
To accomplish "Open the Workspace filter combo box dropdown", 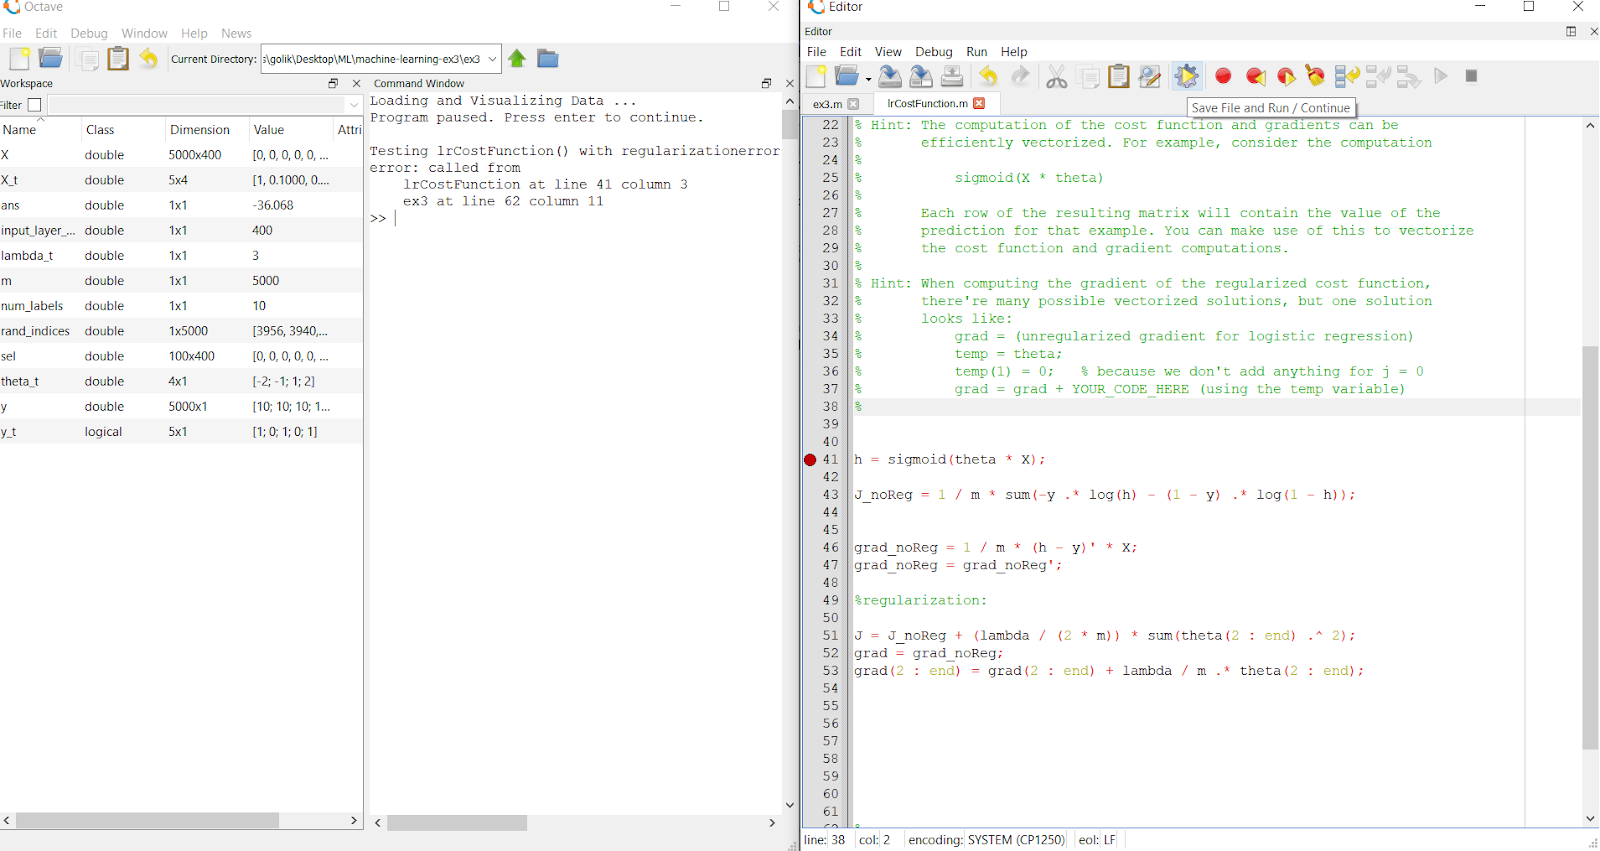I will tap(353, 105).
